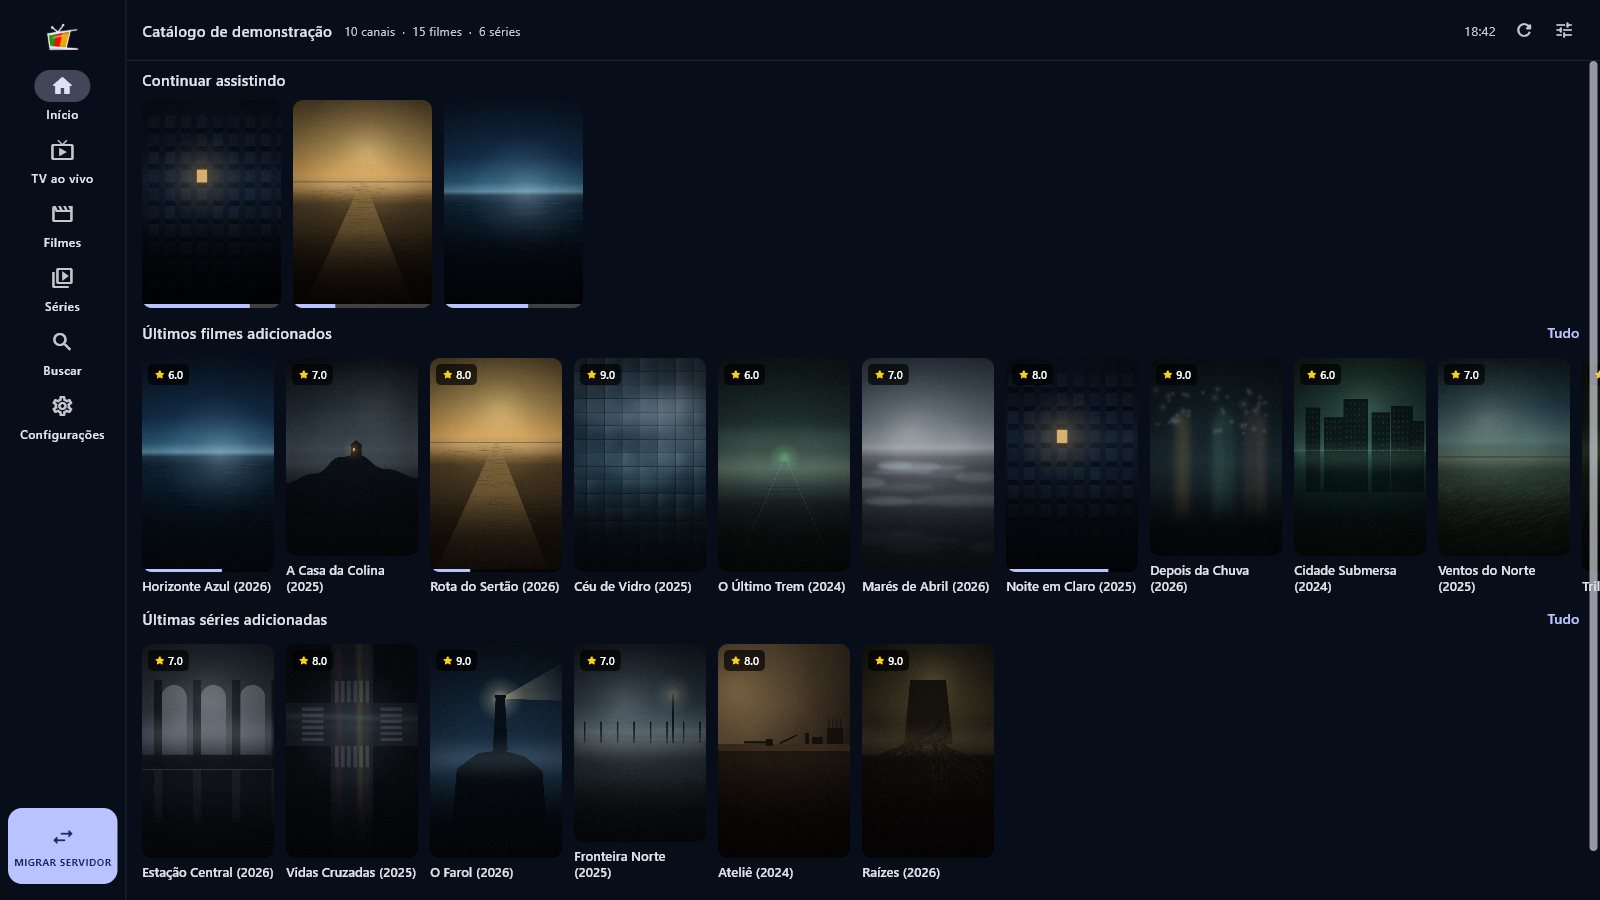Screen dimensions: 1600x900
Task: Resume the lit-window building film in Continuar assistindo
Action: (x=212, y=204)
